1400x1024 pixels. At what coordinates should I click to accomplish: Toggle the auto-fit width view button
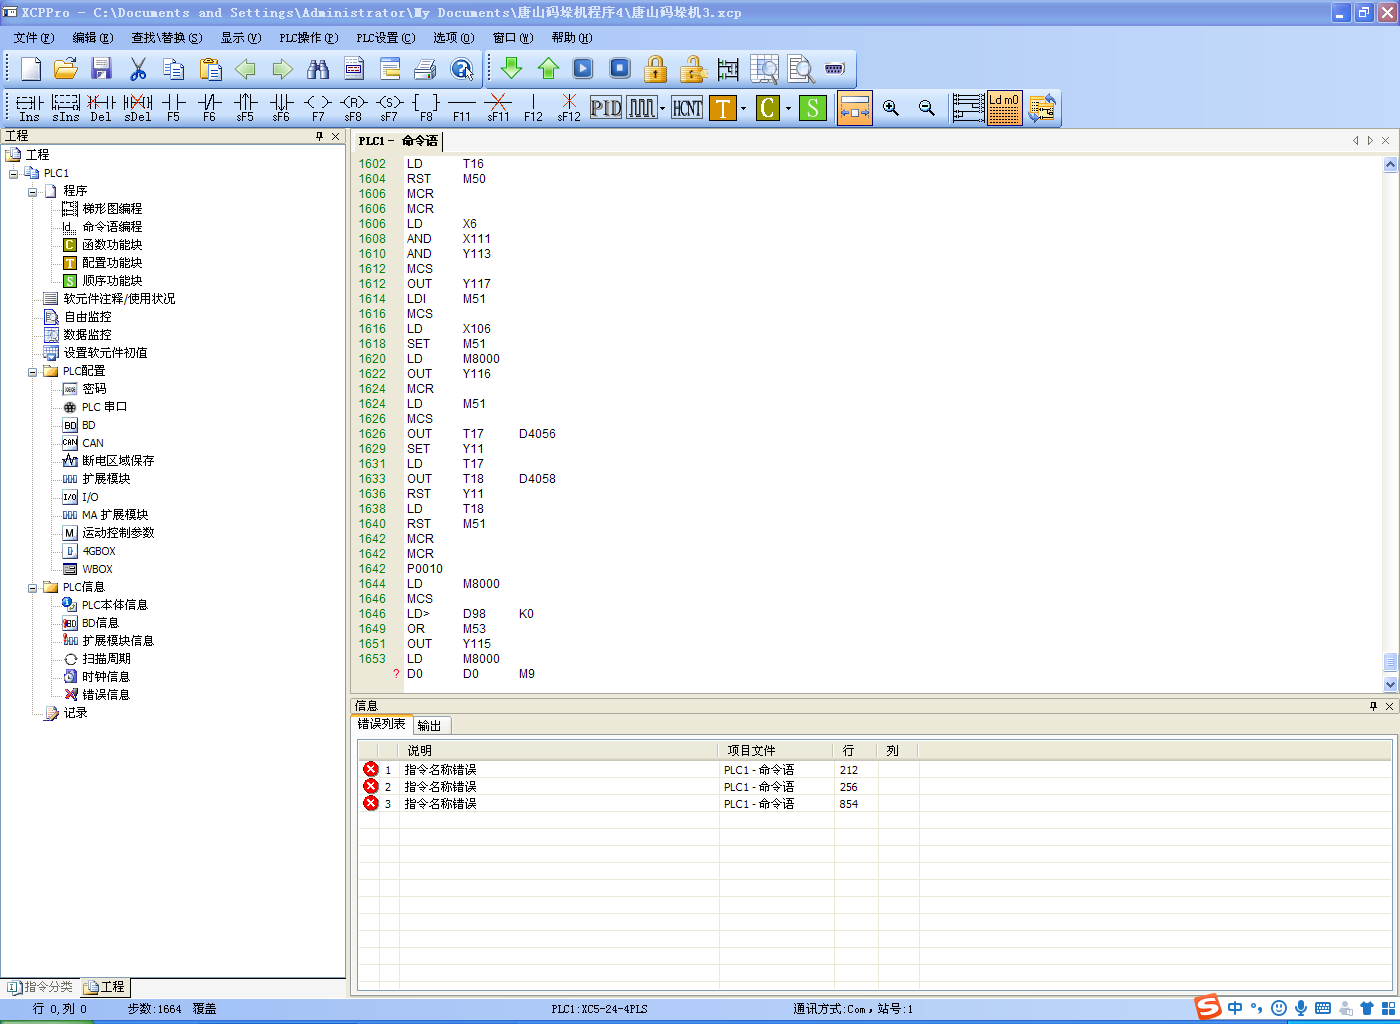[x=854, y=108]
